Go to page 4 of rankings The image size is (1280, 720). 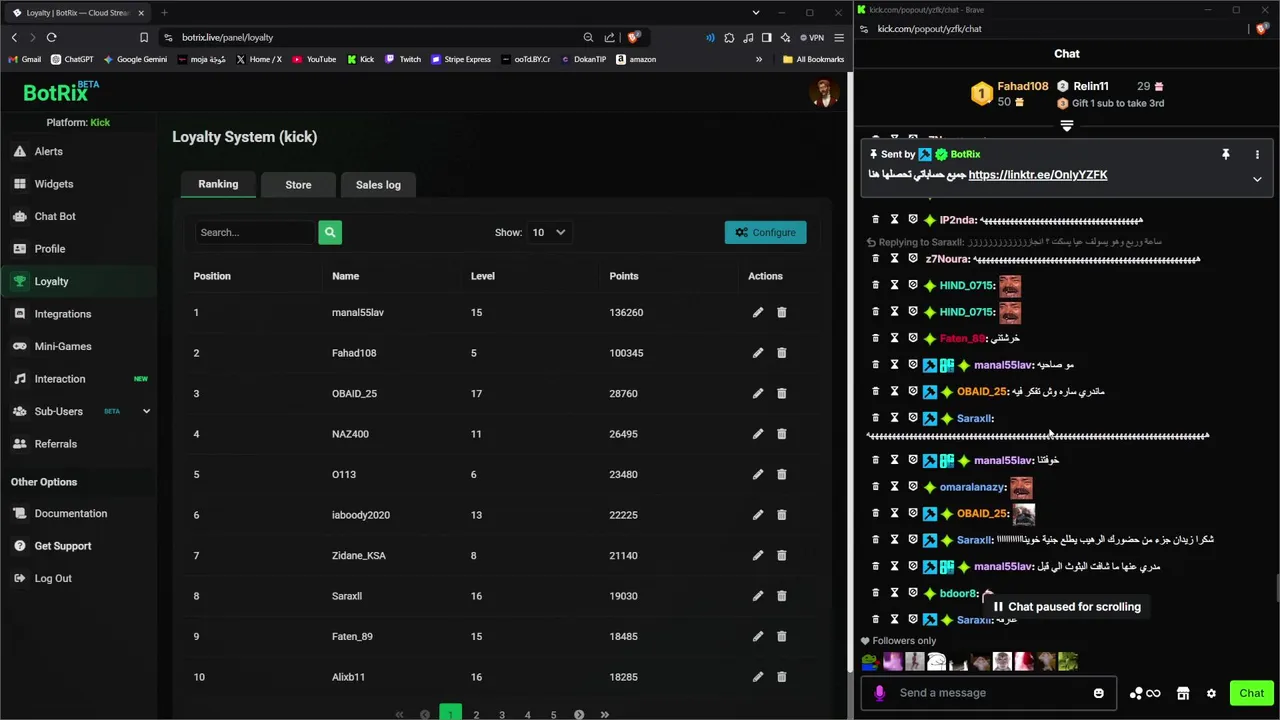point(528,714)
